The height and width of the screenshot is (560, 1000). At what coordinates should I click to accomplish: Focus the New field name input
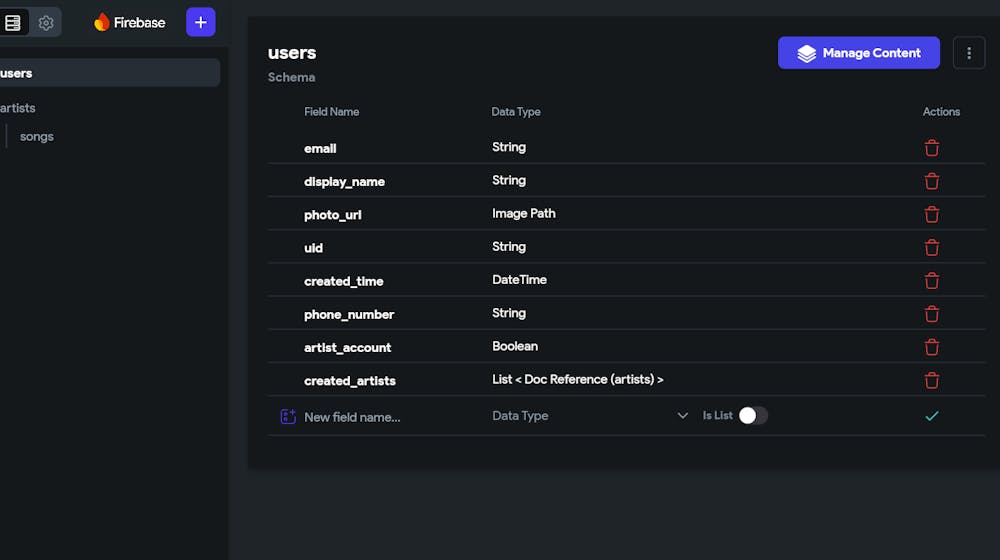click(x=380, y=417)
